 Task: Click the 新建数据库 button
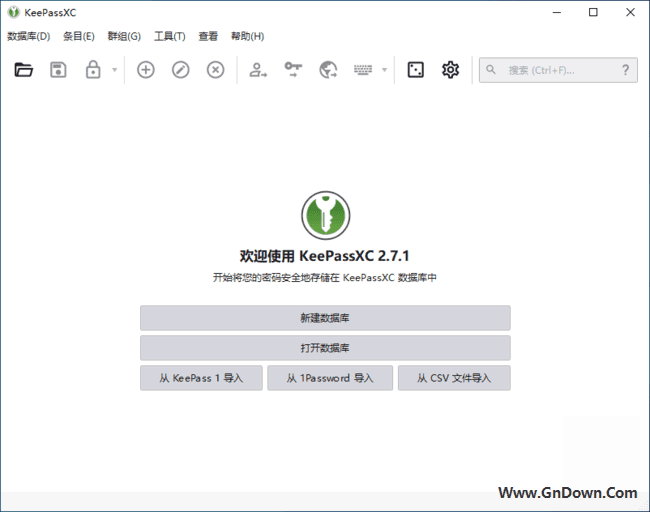point(325,318)
